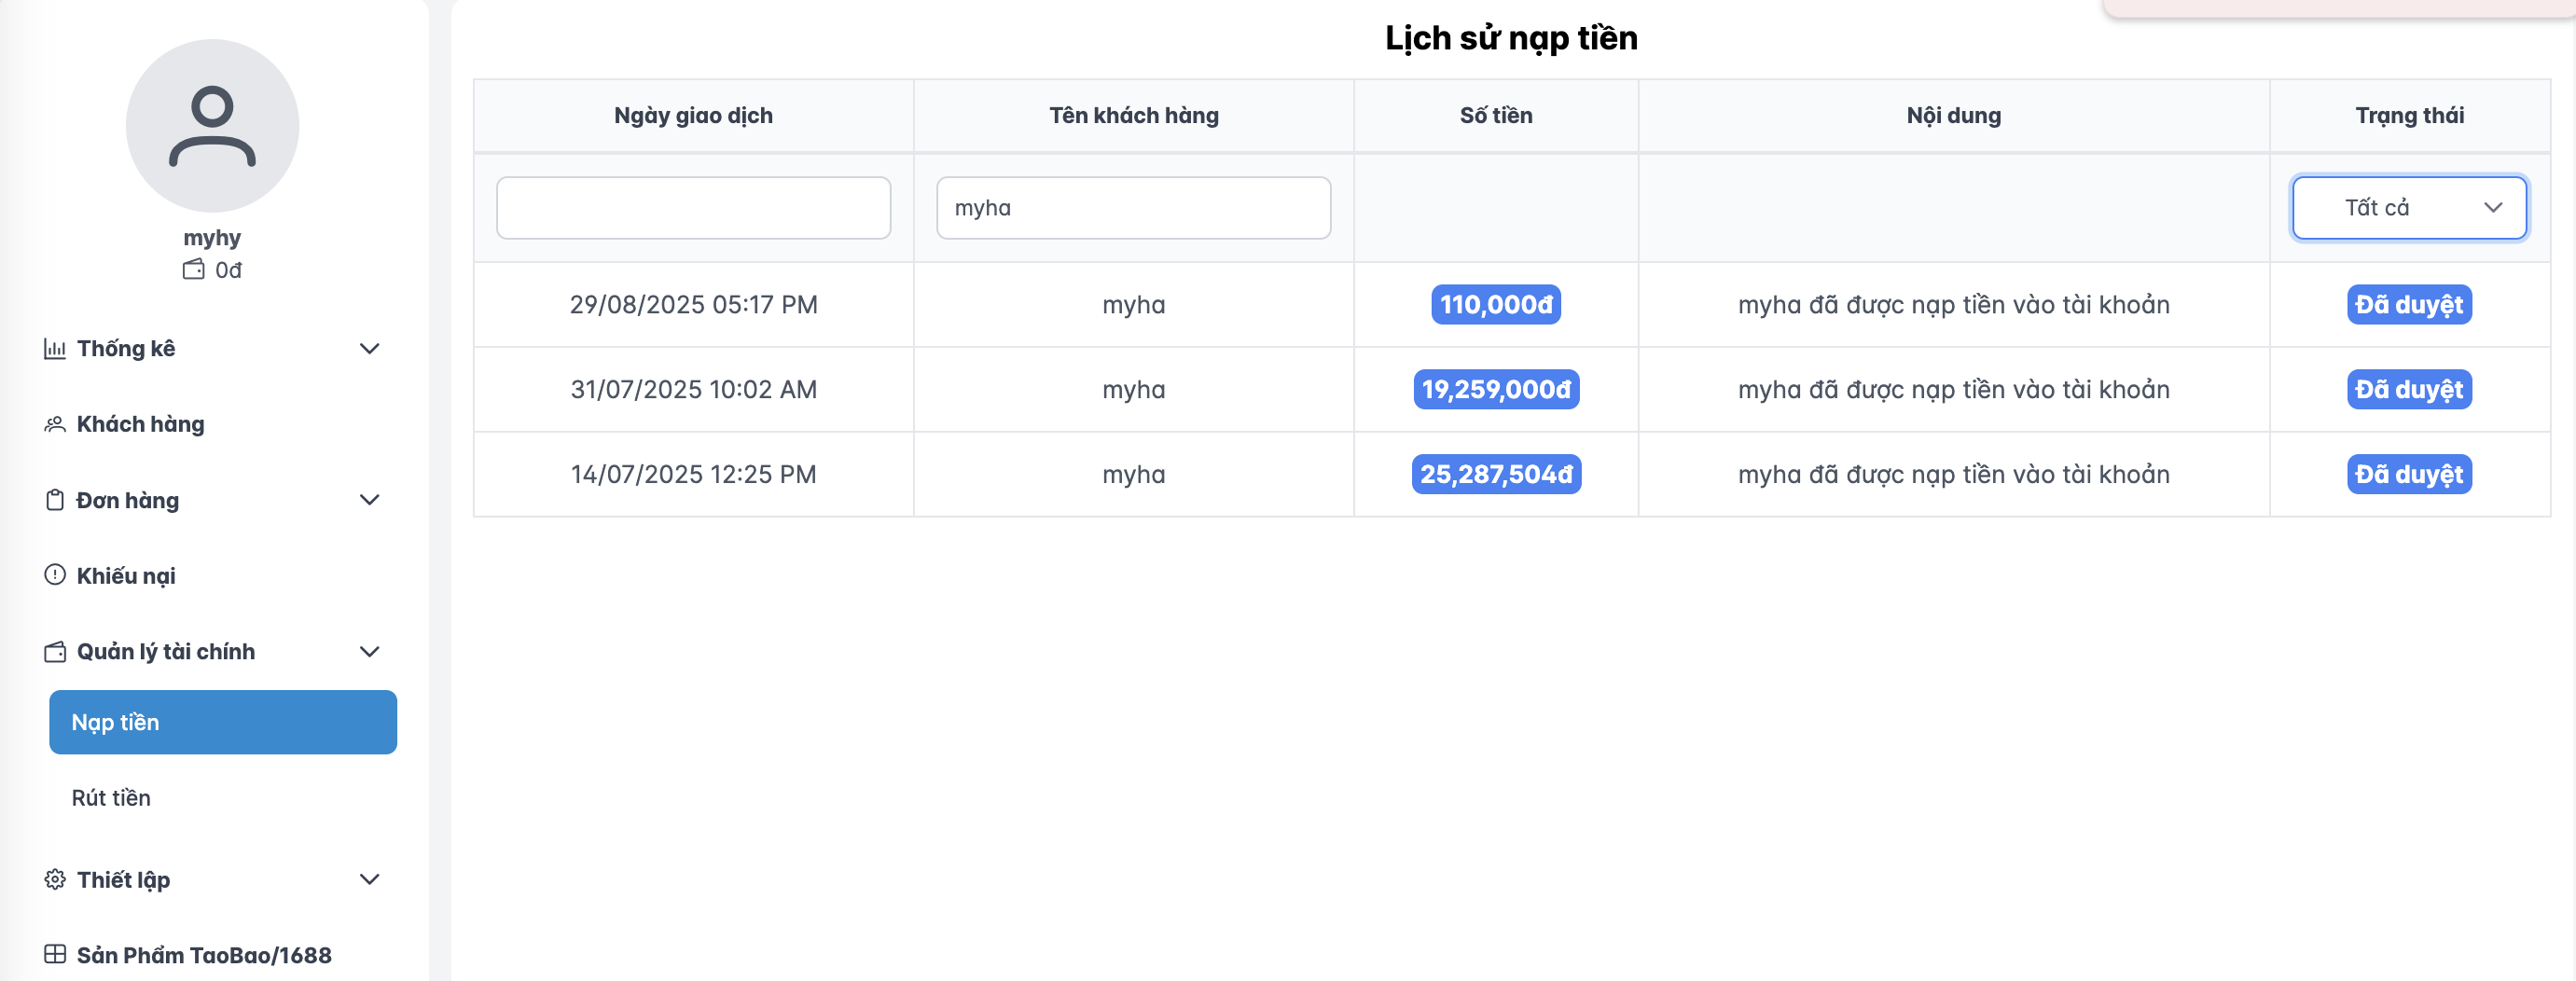2576x981 pixels.
Task: Click the Quản lý tài chính wallet icon
Action: tap(55, 652)
